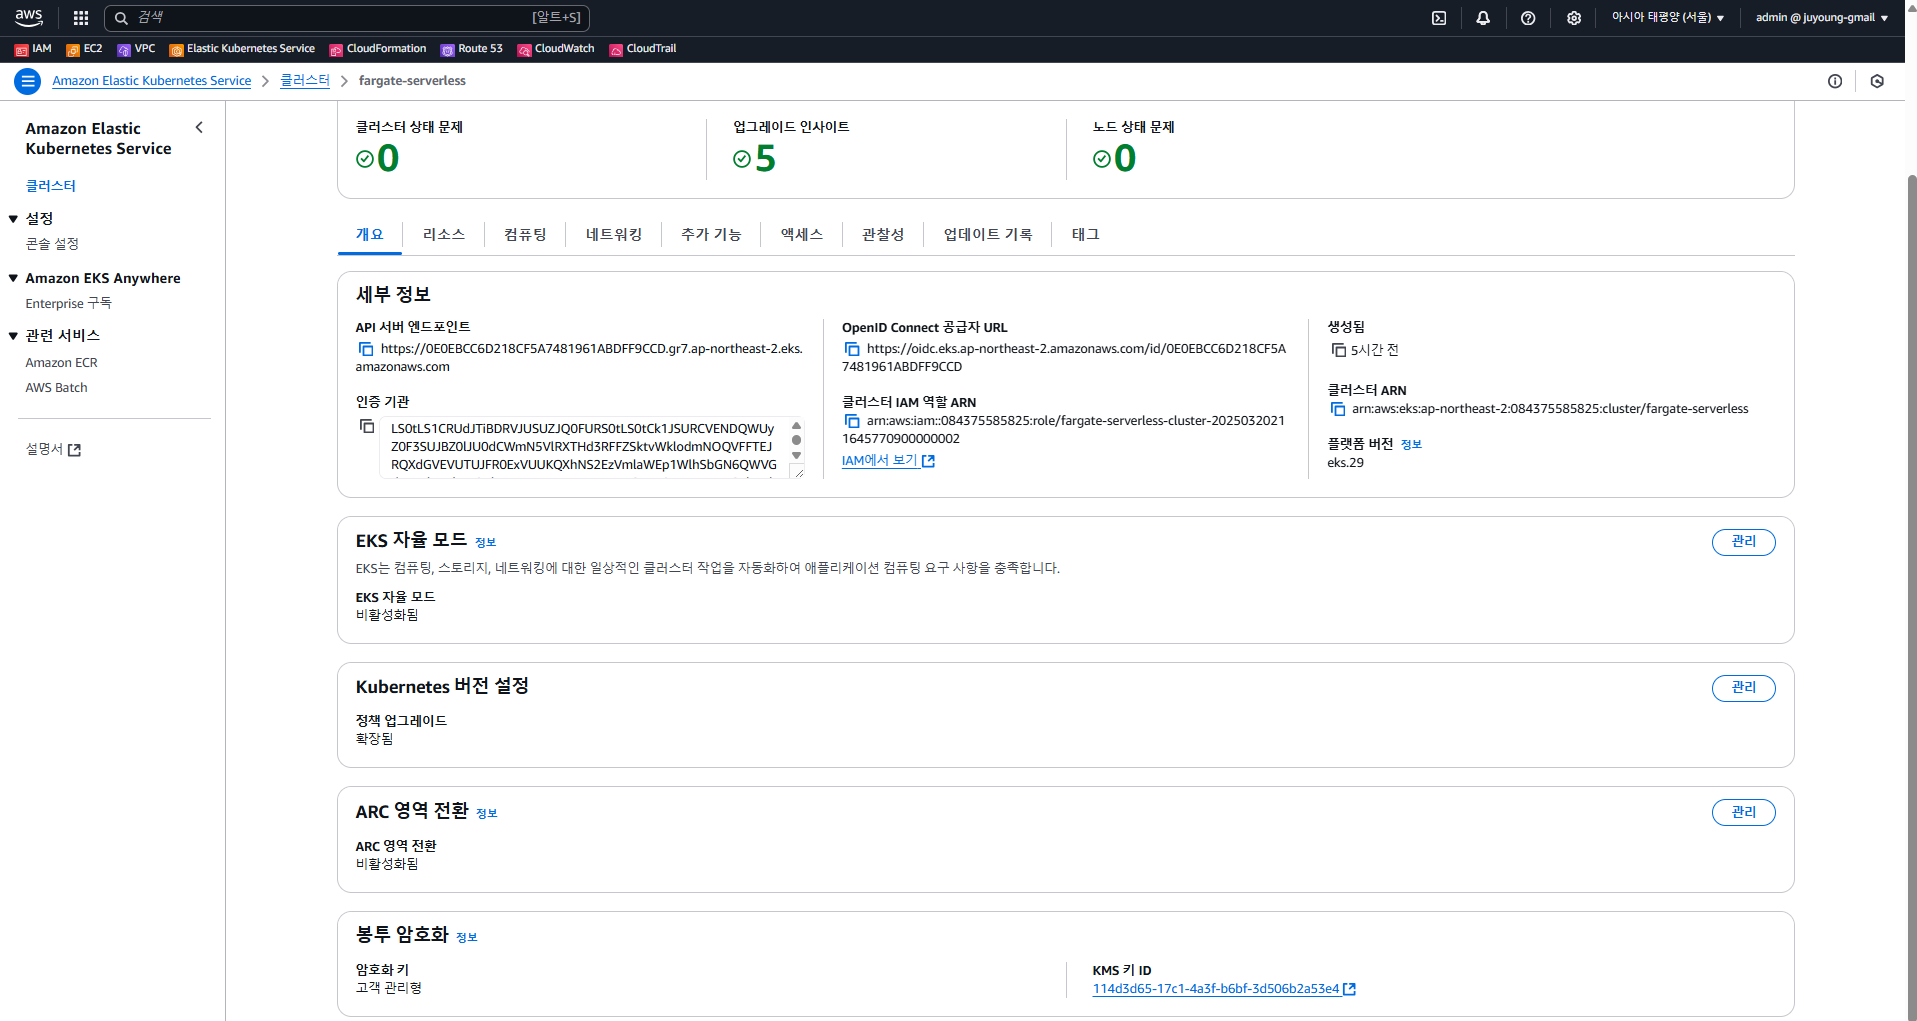This screenshot has height=1021, width=1917.
Task: Select the 개요 tab
Action: [x=370, y=235]
